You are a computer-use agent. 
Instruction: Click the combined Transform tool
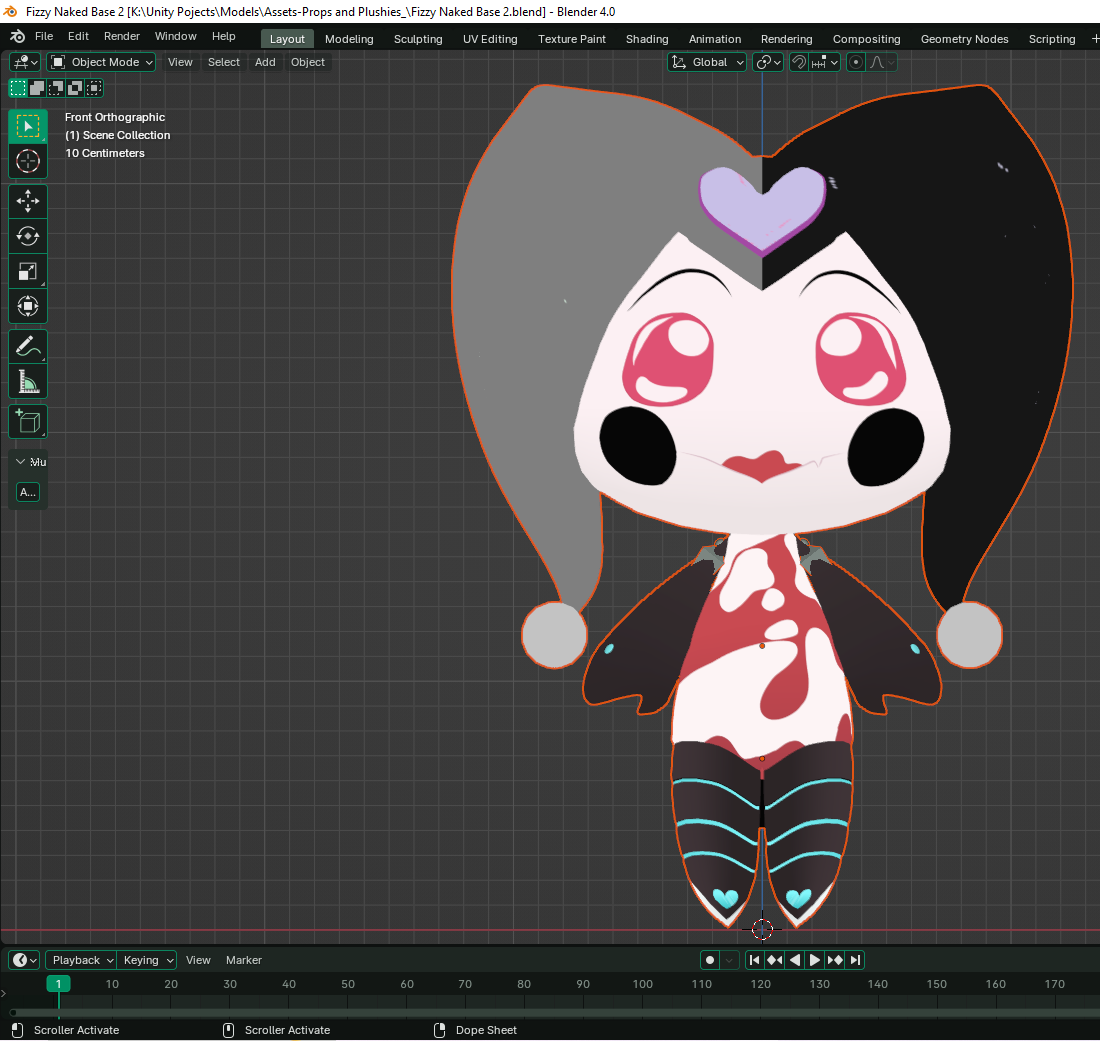[28, 306]
